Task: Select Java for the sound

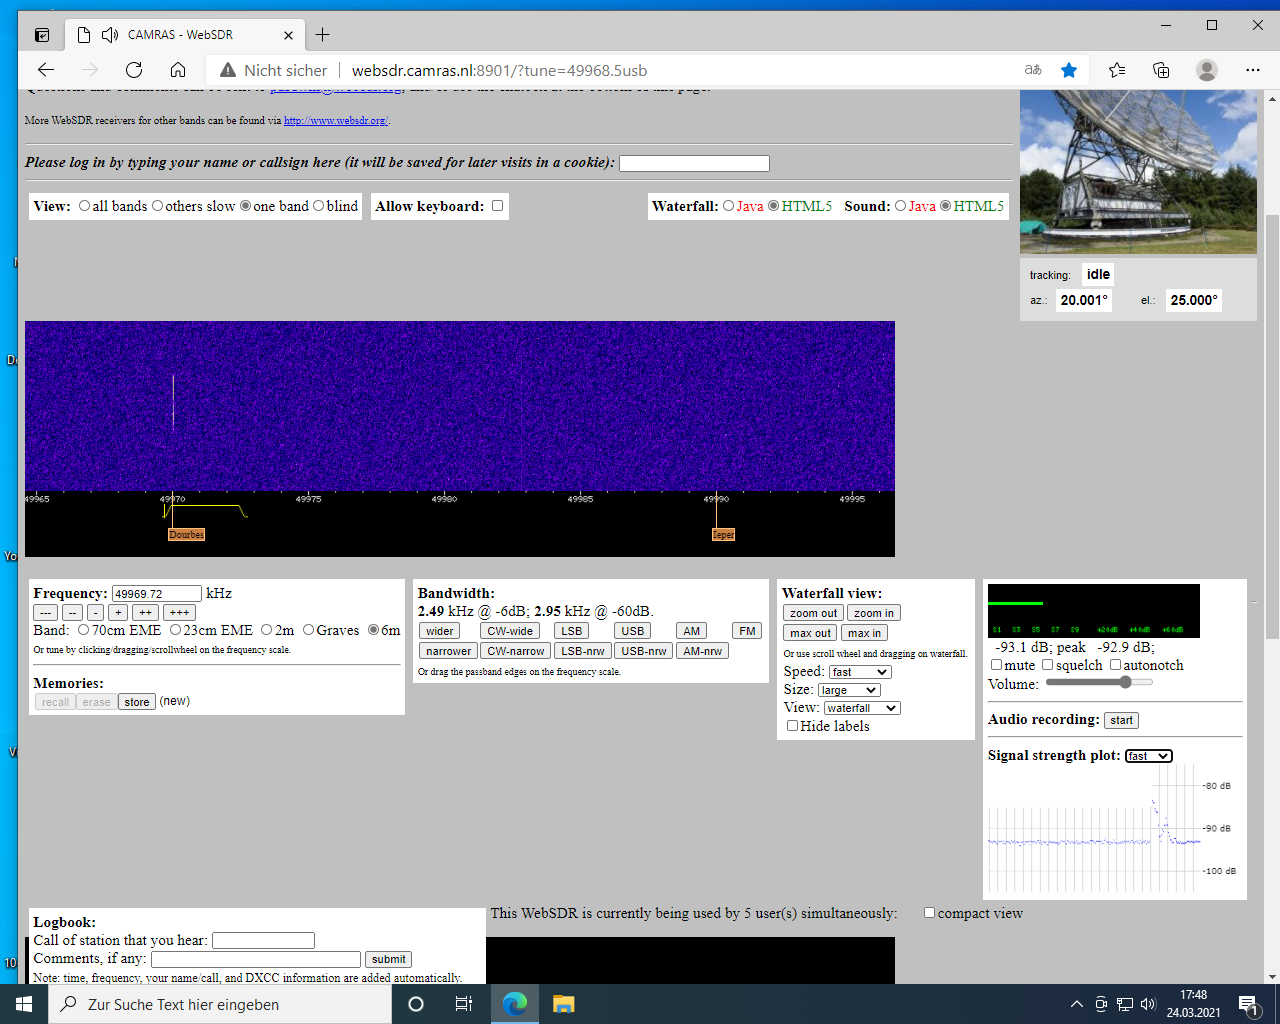Action: [900, 206]
